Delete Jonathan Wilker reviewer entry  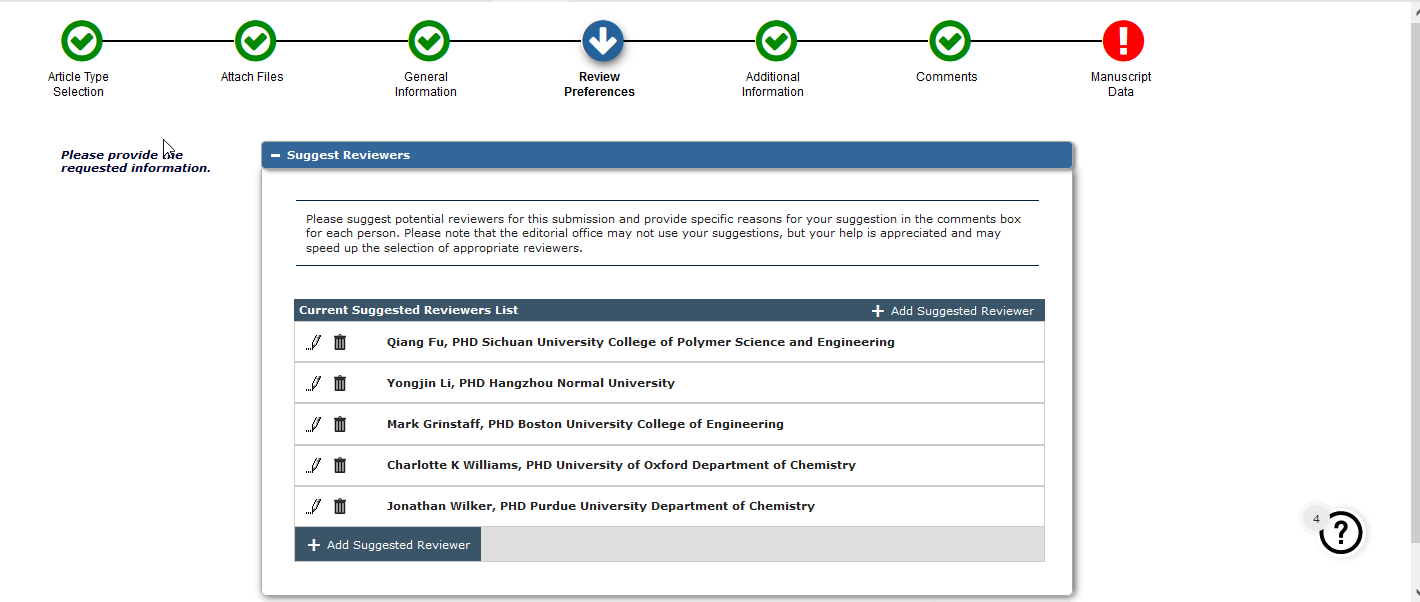tap(340, 506)
